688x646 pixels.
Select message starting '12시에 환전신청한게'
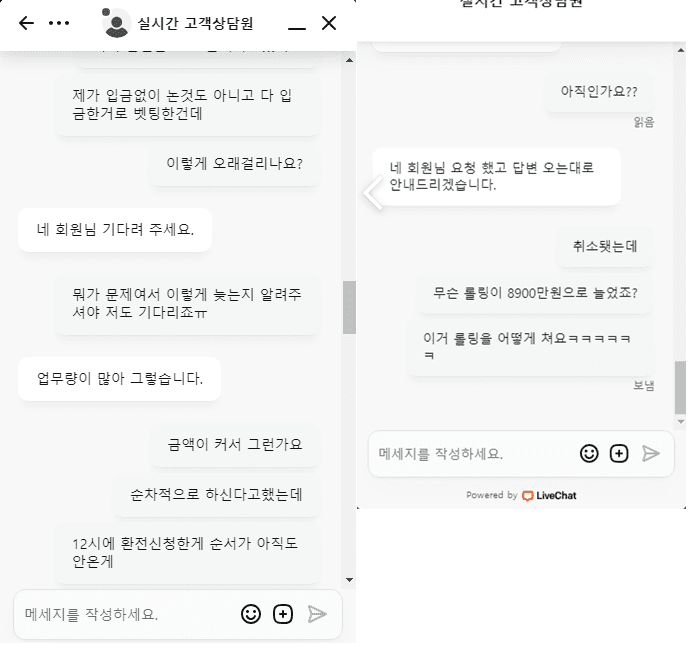(187, 553)
